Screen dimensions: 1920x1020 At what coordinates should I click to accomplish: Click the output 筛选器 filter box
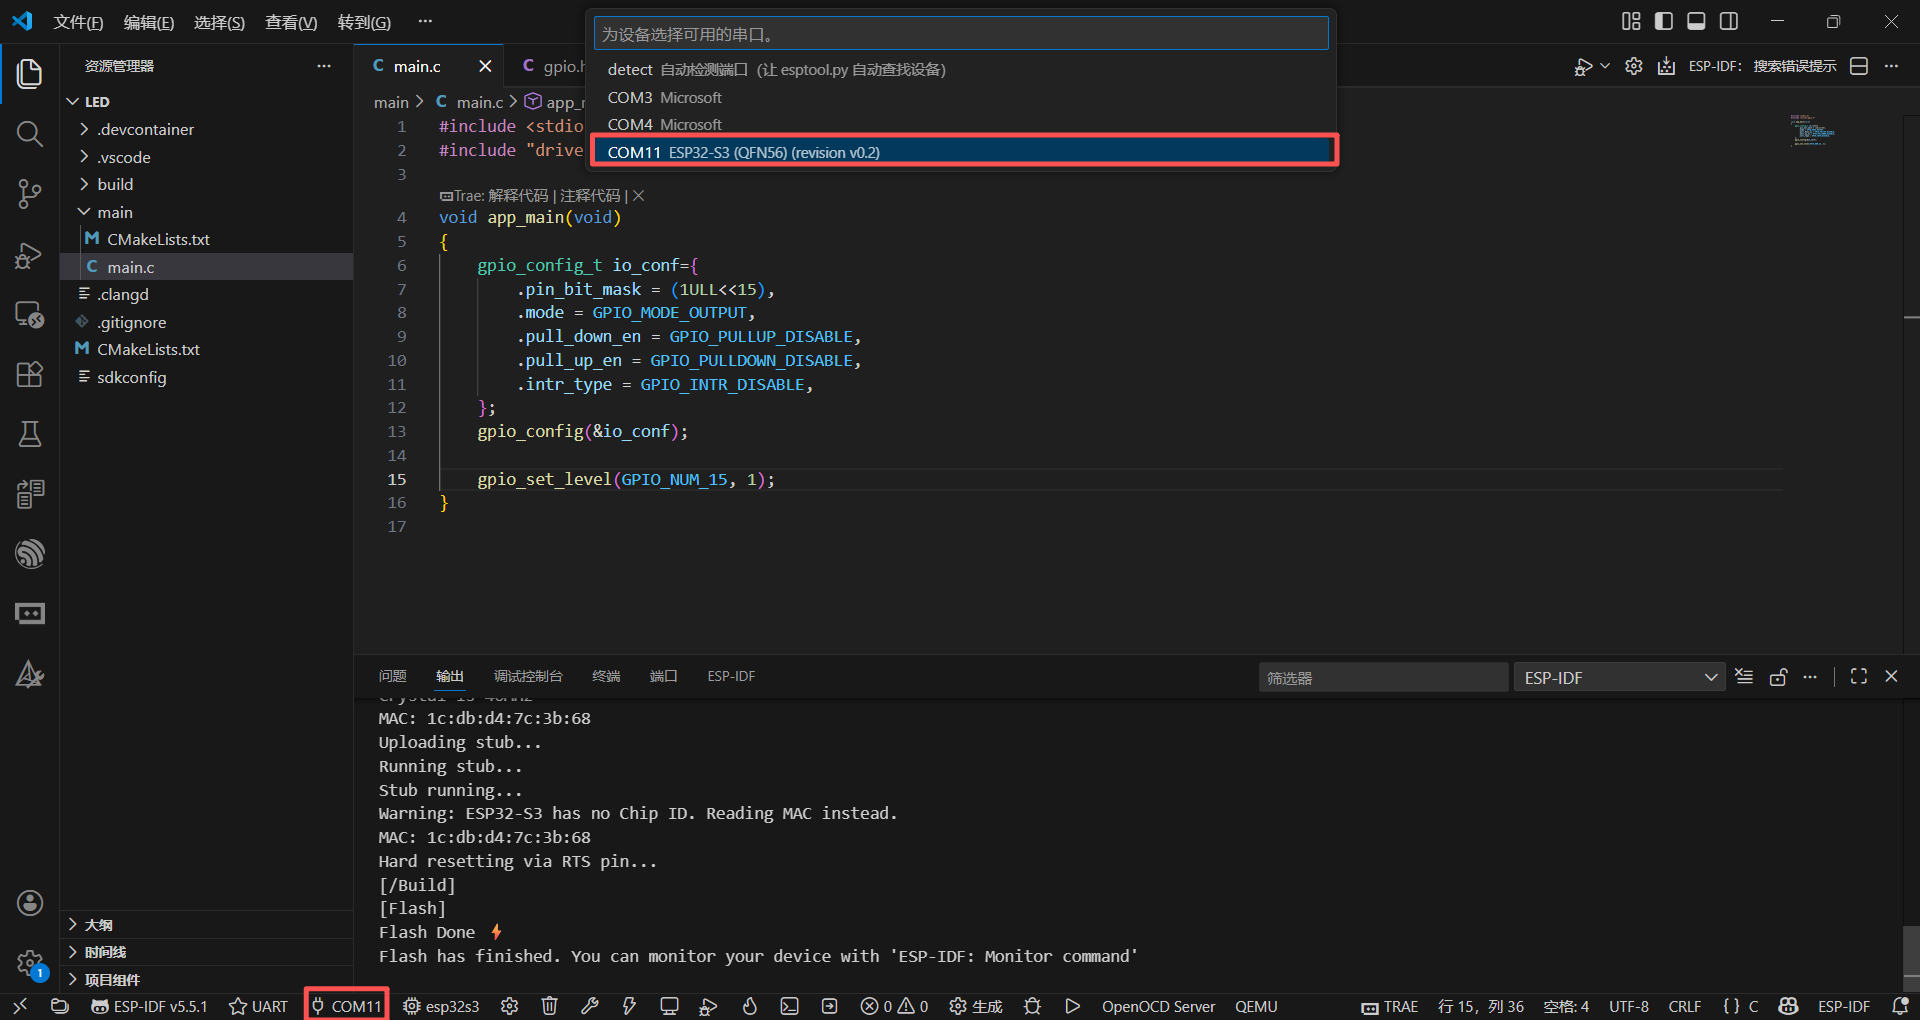click(1383, 677)
